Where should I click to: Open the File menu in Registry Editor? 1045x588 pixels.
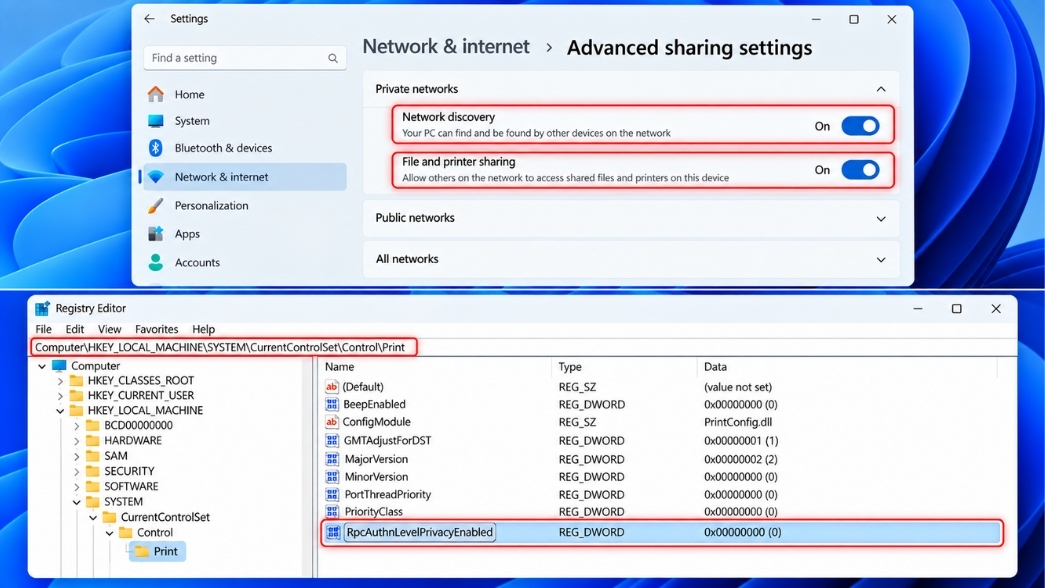[43, 329]
